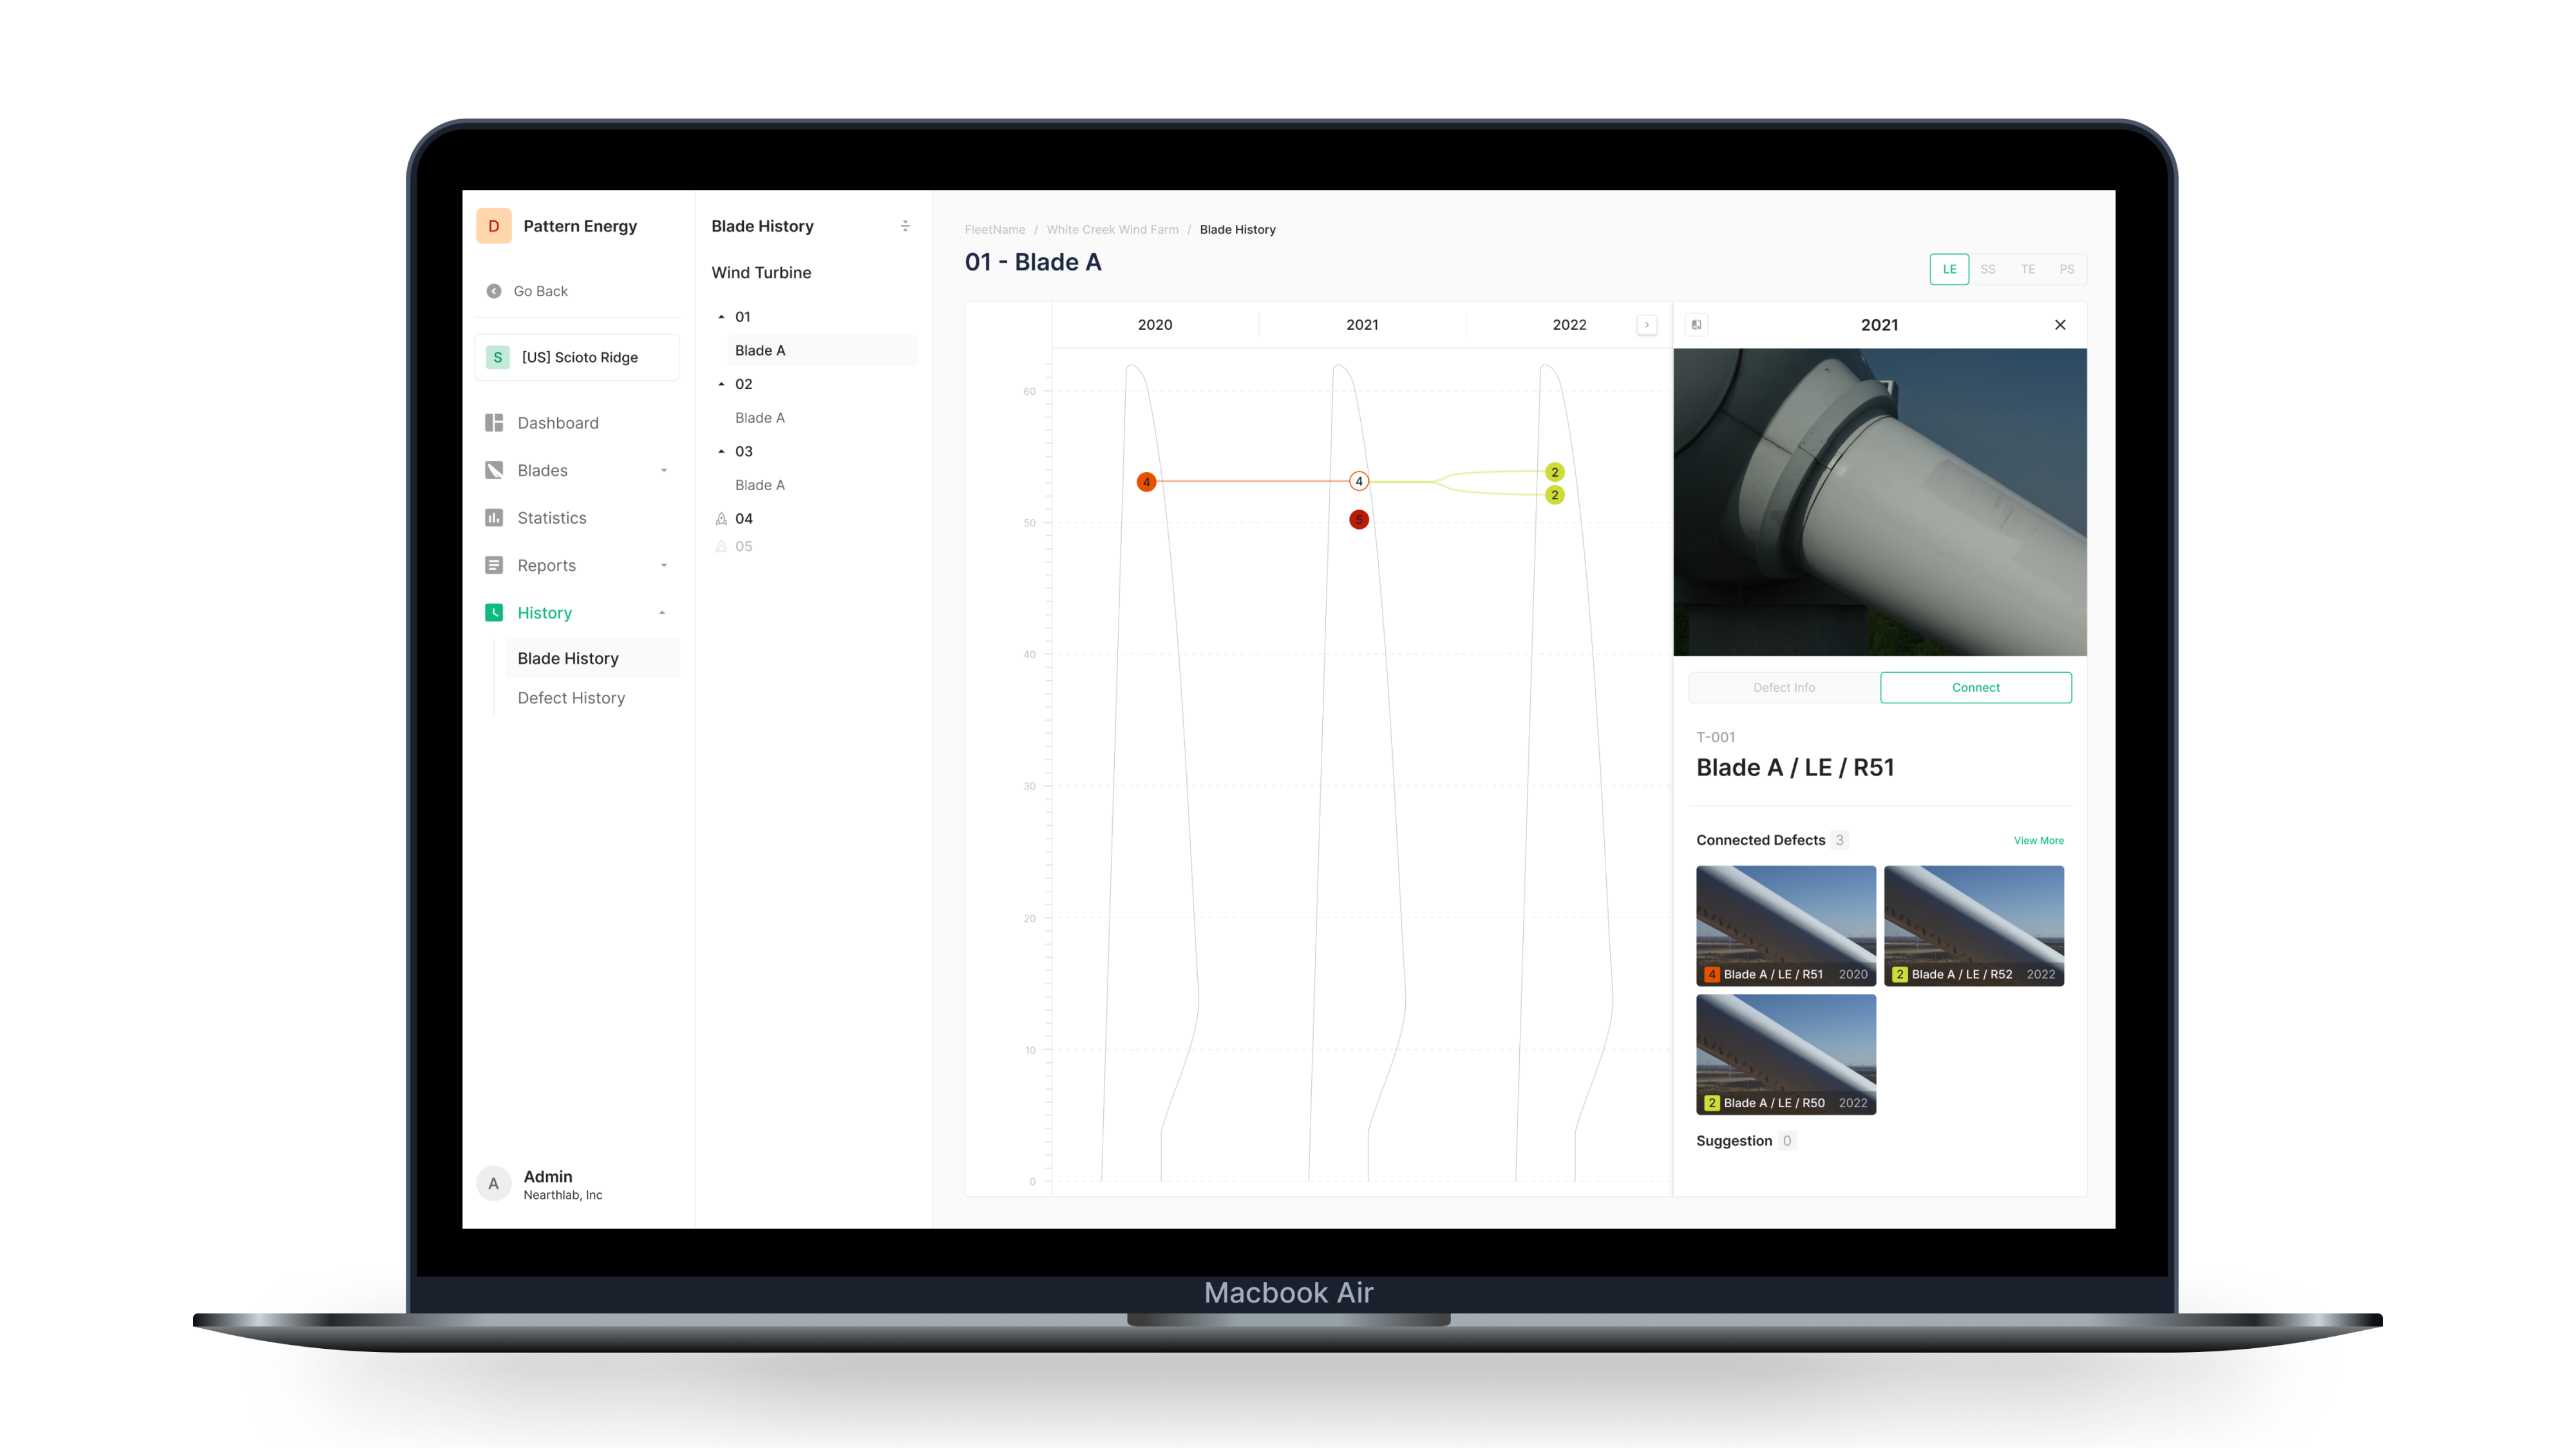The image size is (2576, 1448).
Task: Click the View More link
Action: point(2038,841)
